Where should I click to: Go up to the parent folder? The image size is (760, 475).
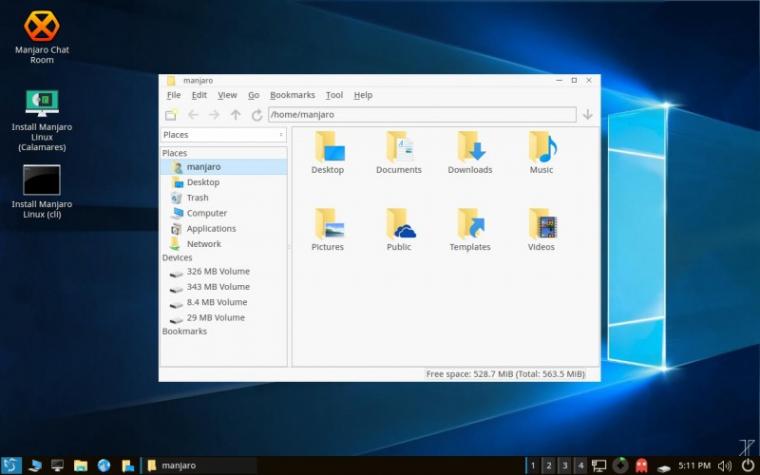point(236,115)
